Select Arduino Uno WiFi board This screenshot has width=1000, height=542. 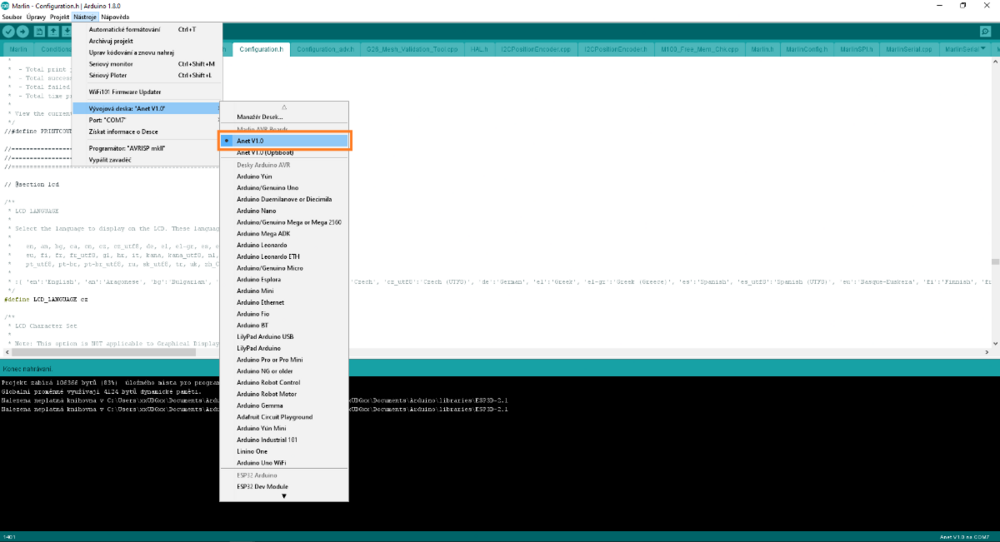click(x=284, y=464)
